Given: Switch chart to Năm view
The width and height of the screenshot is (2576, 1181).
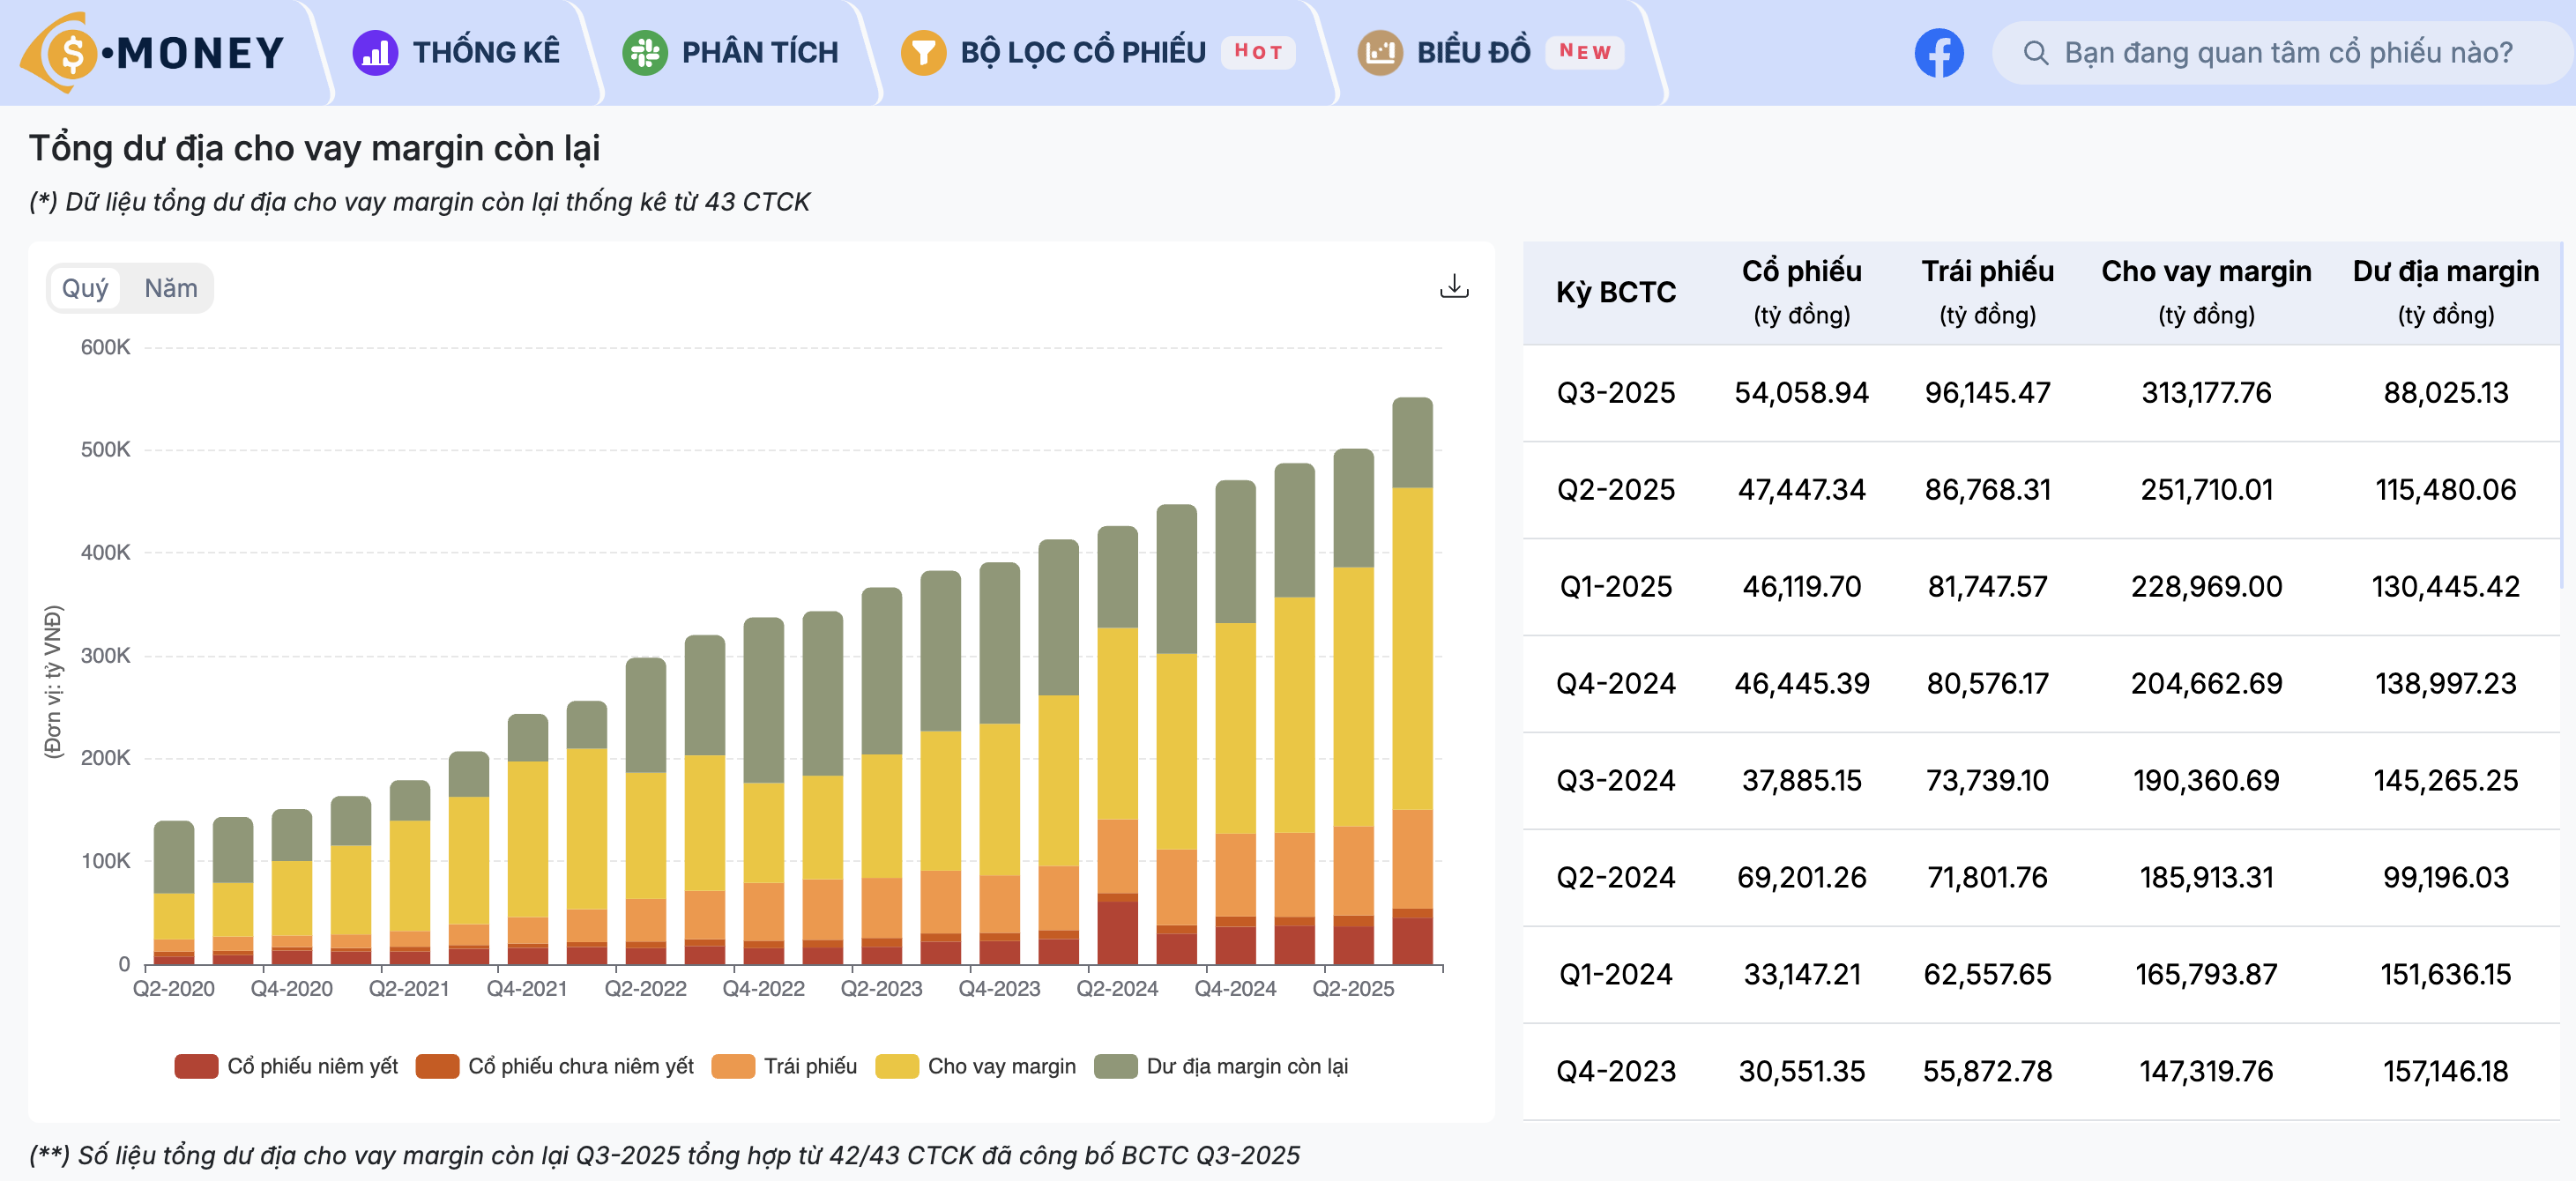Looking at the screenshot, I should (171, 288).
